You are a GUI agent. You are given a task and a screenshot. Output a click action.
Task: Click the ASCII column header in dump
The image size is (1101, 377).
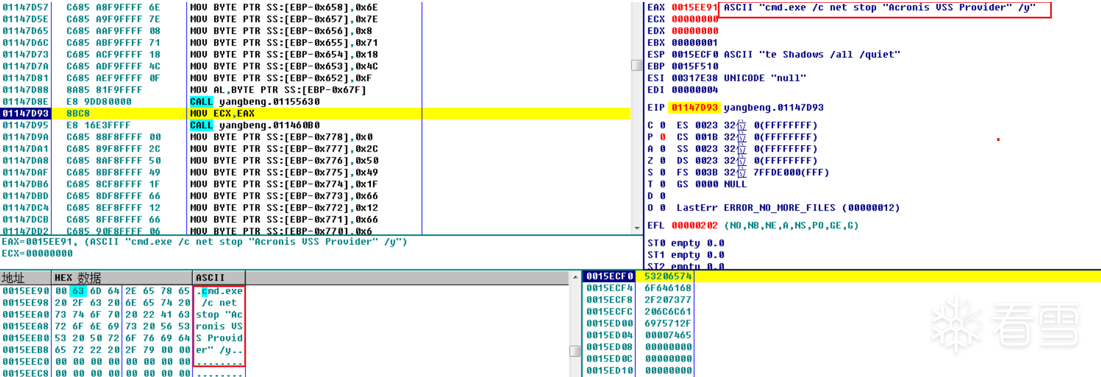click(219, 277)
